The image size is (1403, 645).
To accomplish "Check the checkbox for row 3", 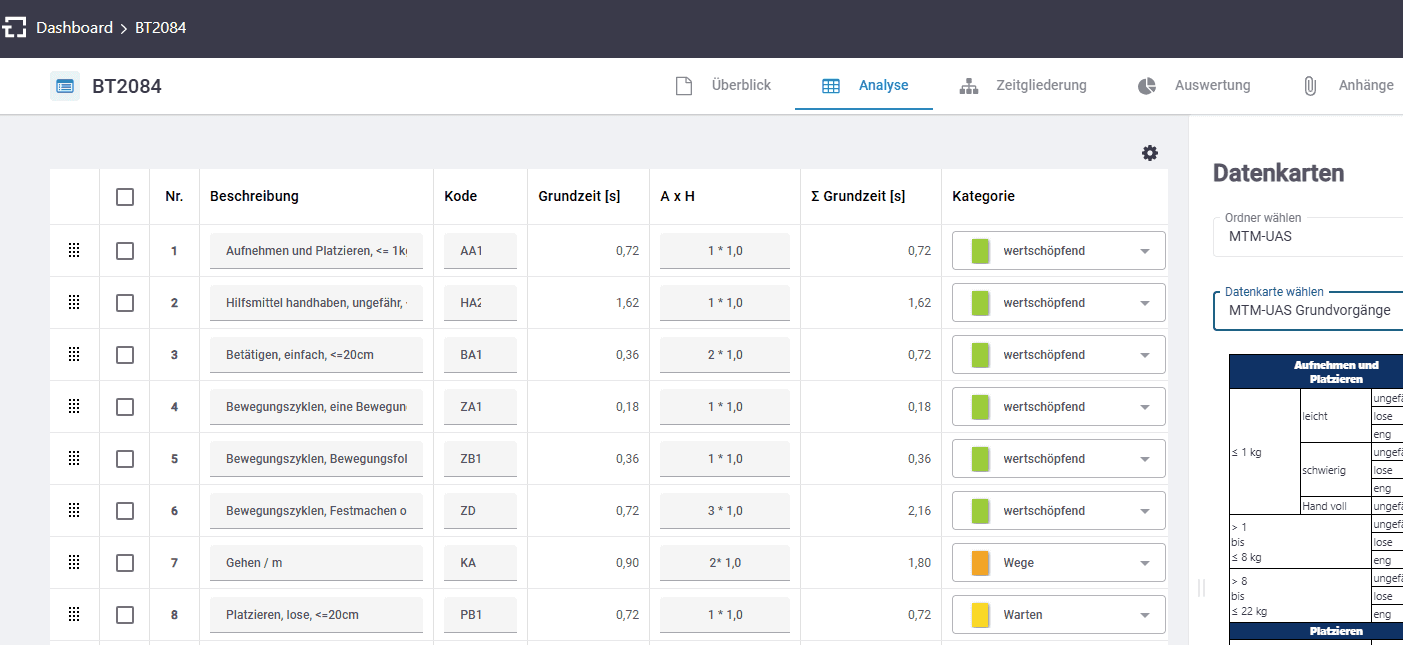I will [x=125, y=355].
